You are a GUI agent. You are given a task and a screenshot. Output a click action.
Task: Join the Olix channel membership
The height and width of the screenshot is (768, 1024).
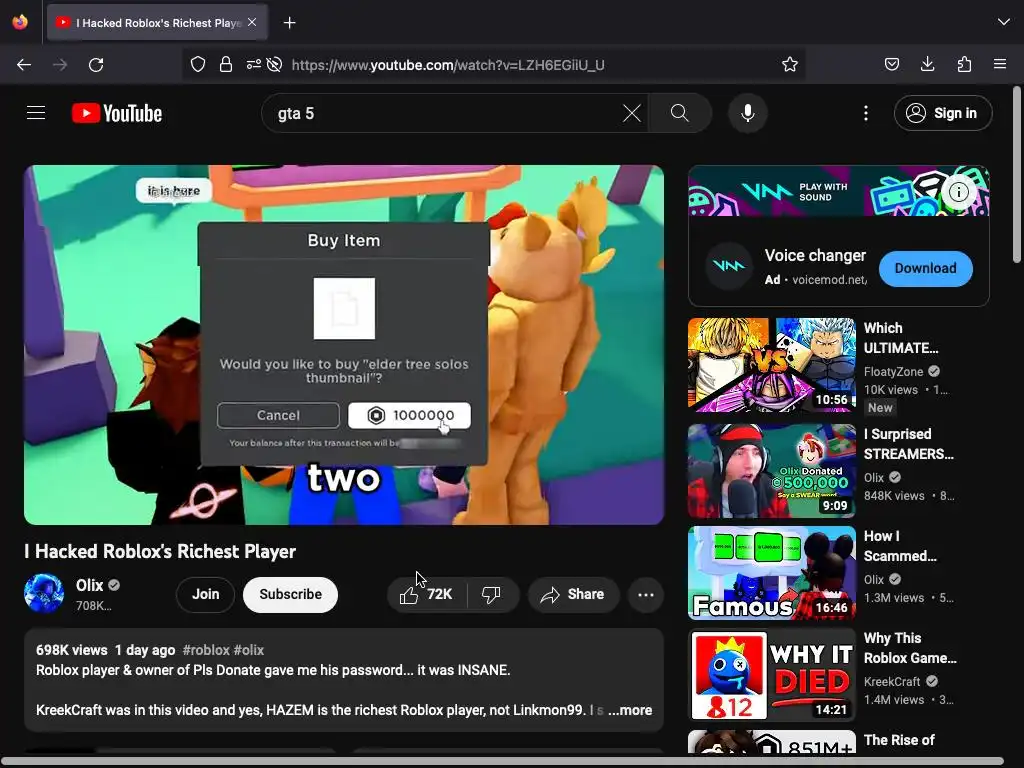206,594
